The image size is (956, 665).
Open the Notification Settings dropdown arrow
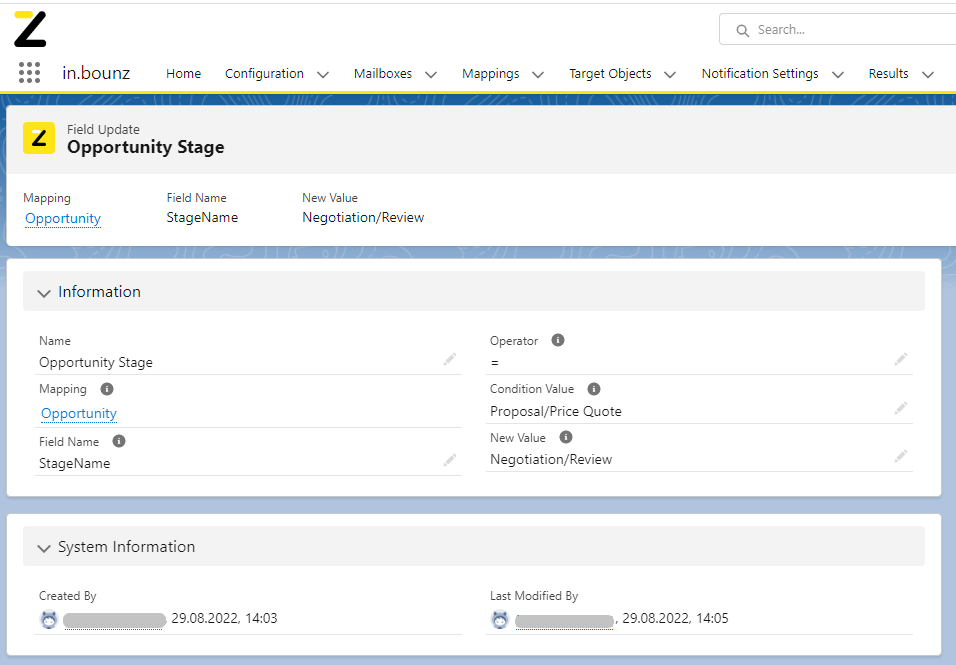coord(838,74)
